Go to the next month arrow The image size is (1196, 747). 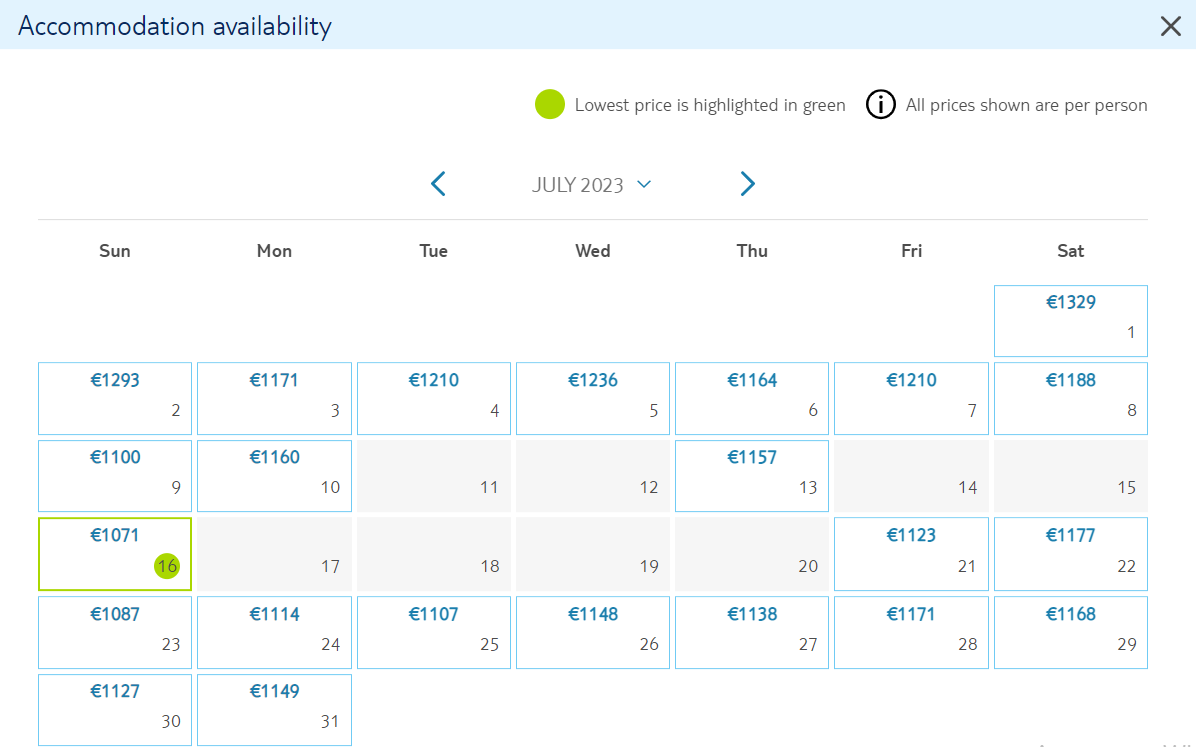coord(748,184)
